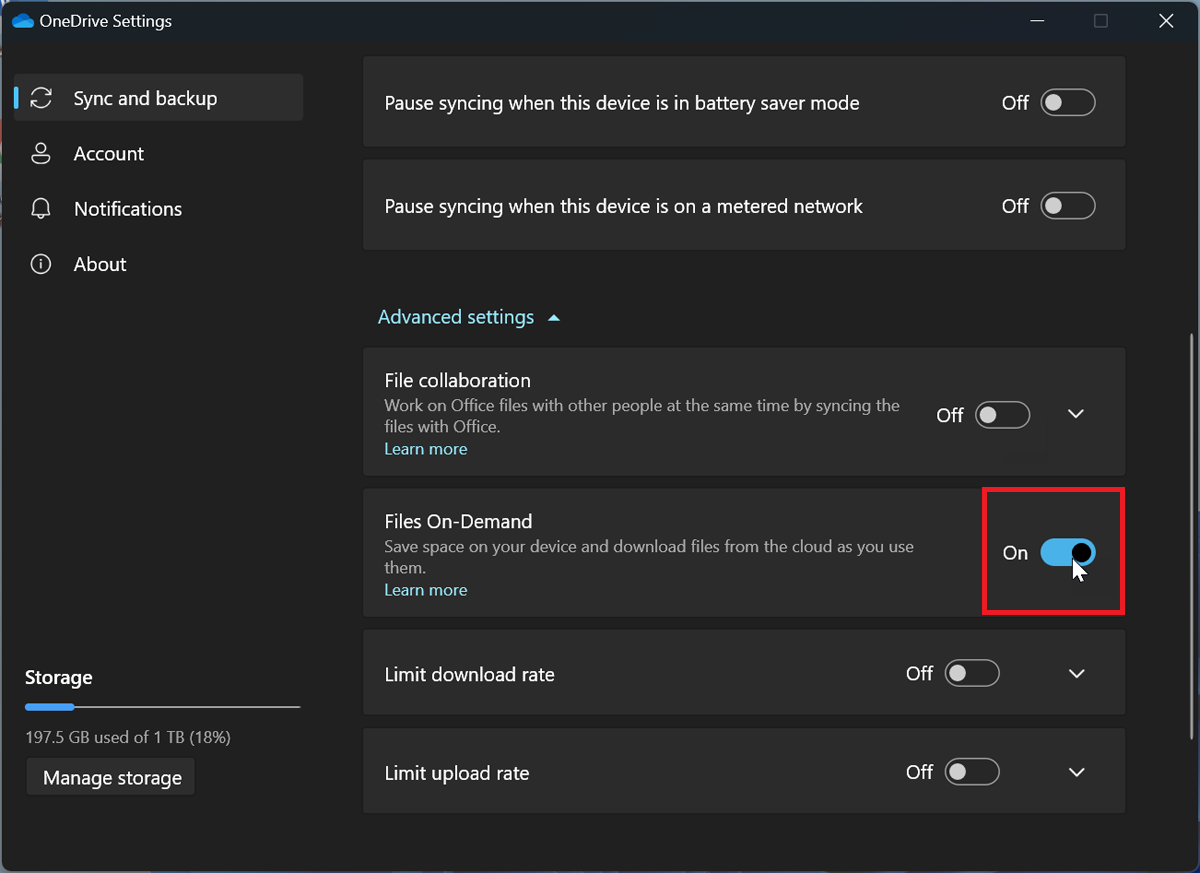1200x873 pixels.
Task: Select the person icon next to Account
Action: (x=40, y=153)
